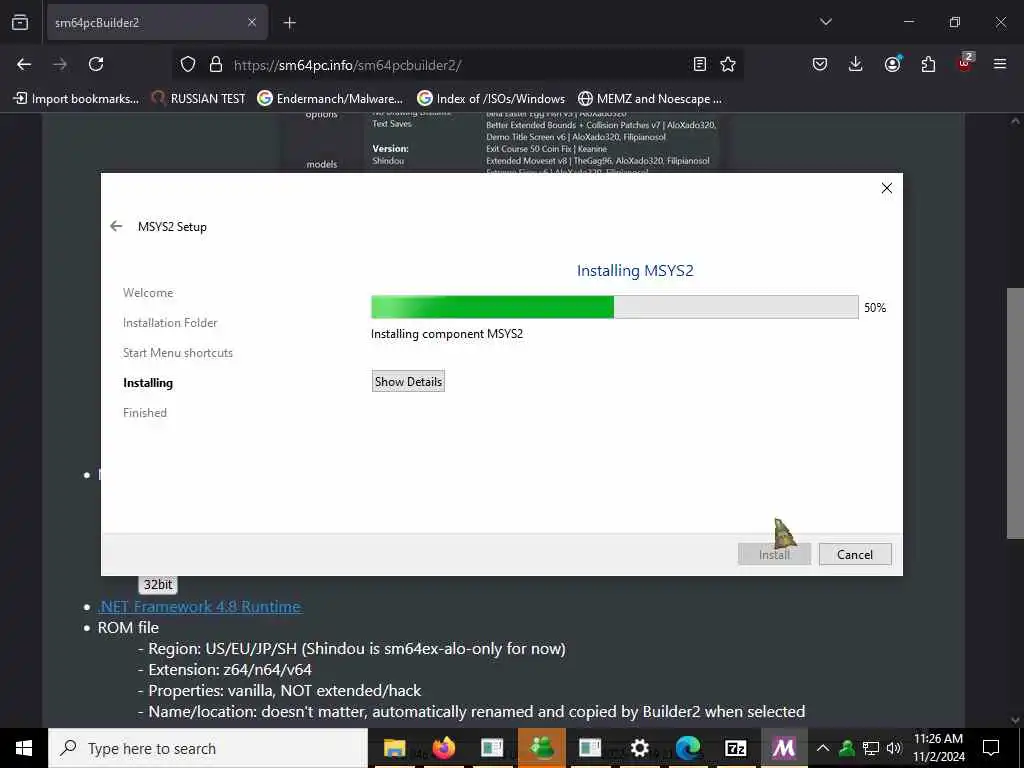
Task: Open tracking protection shield icon
Action: (188, 65)
